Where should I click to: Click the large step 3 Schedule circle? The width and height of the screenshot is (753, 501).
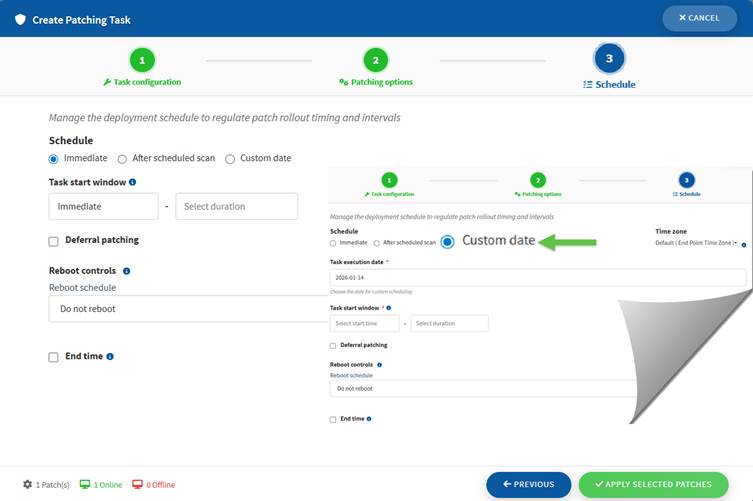coord(608,59)
